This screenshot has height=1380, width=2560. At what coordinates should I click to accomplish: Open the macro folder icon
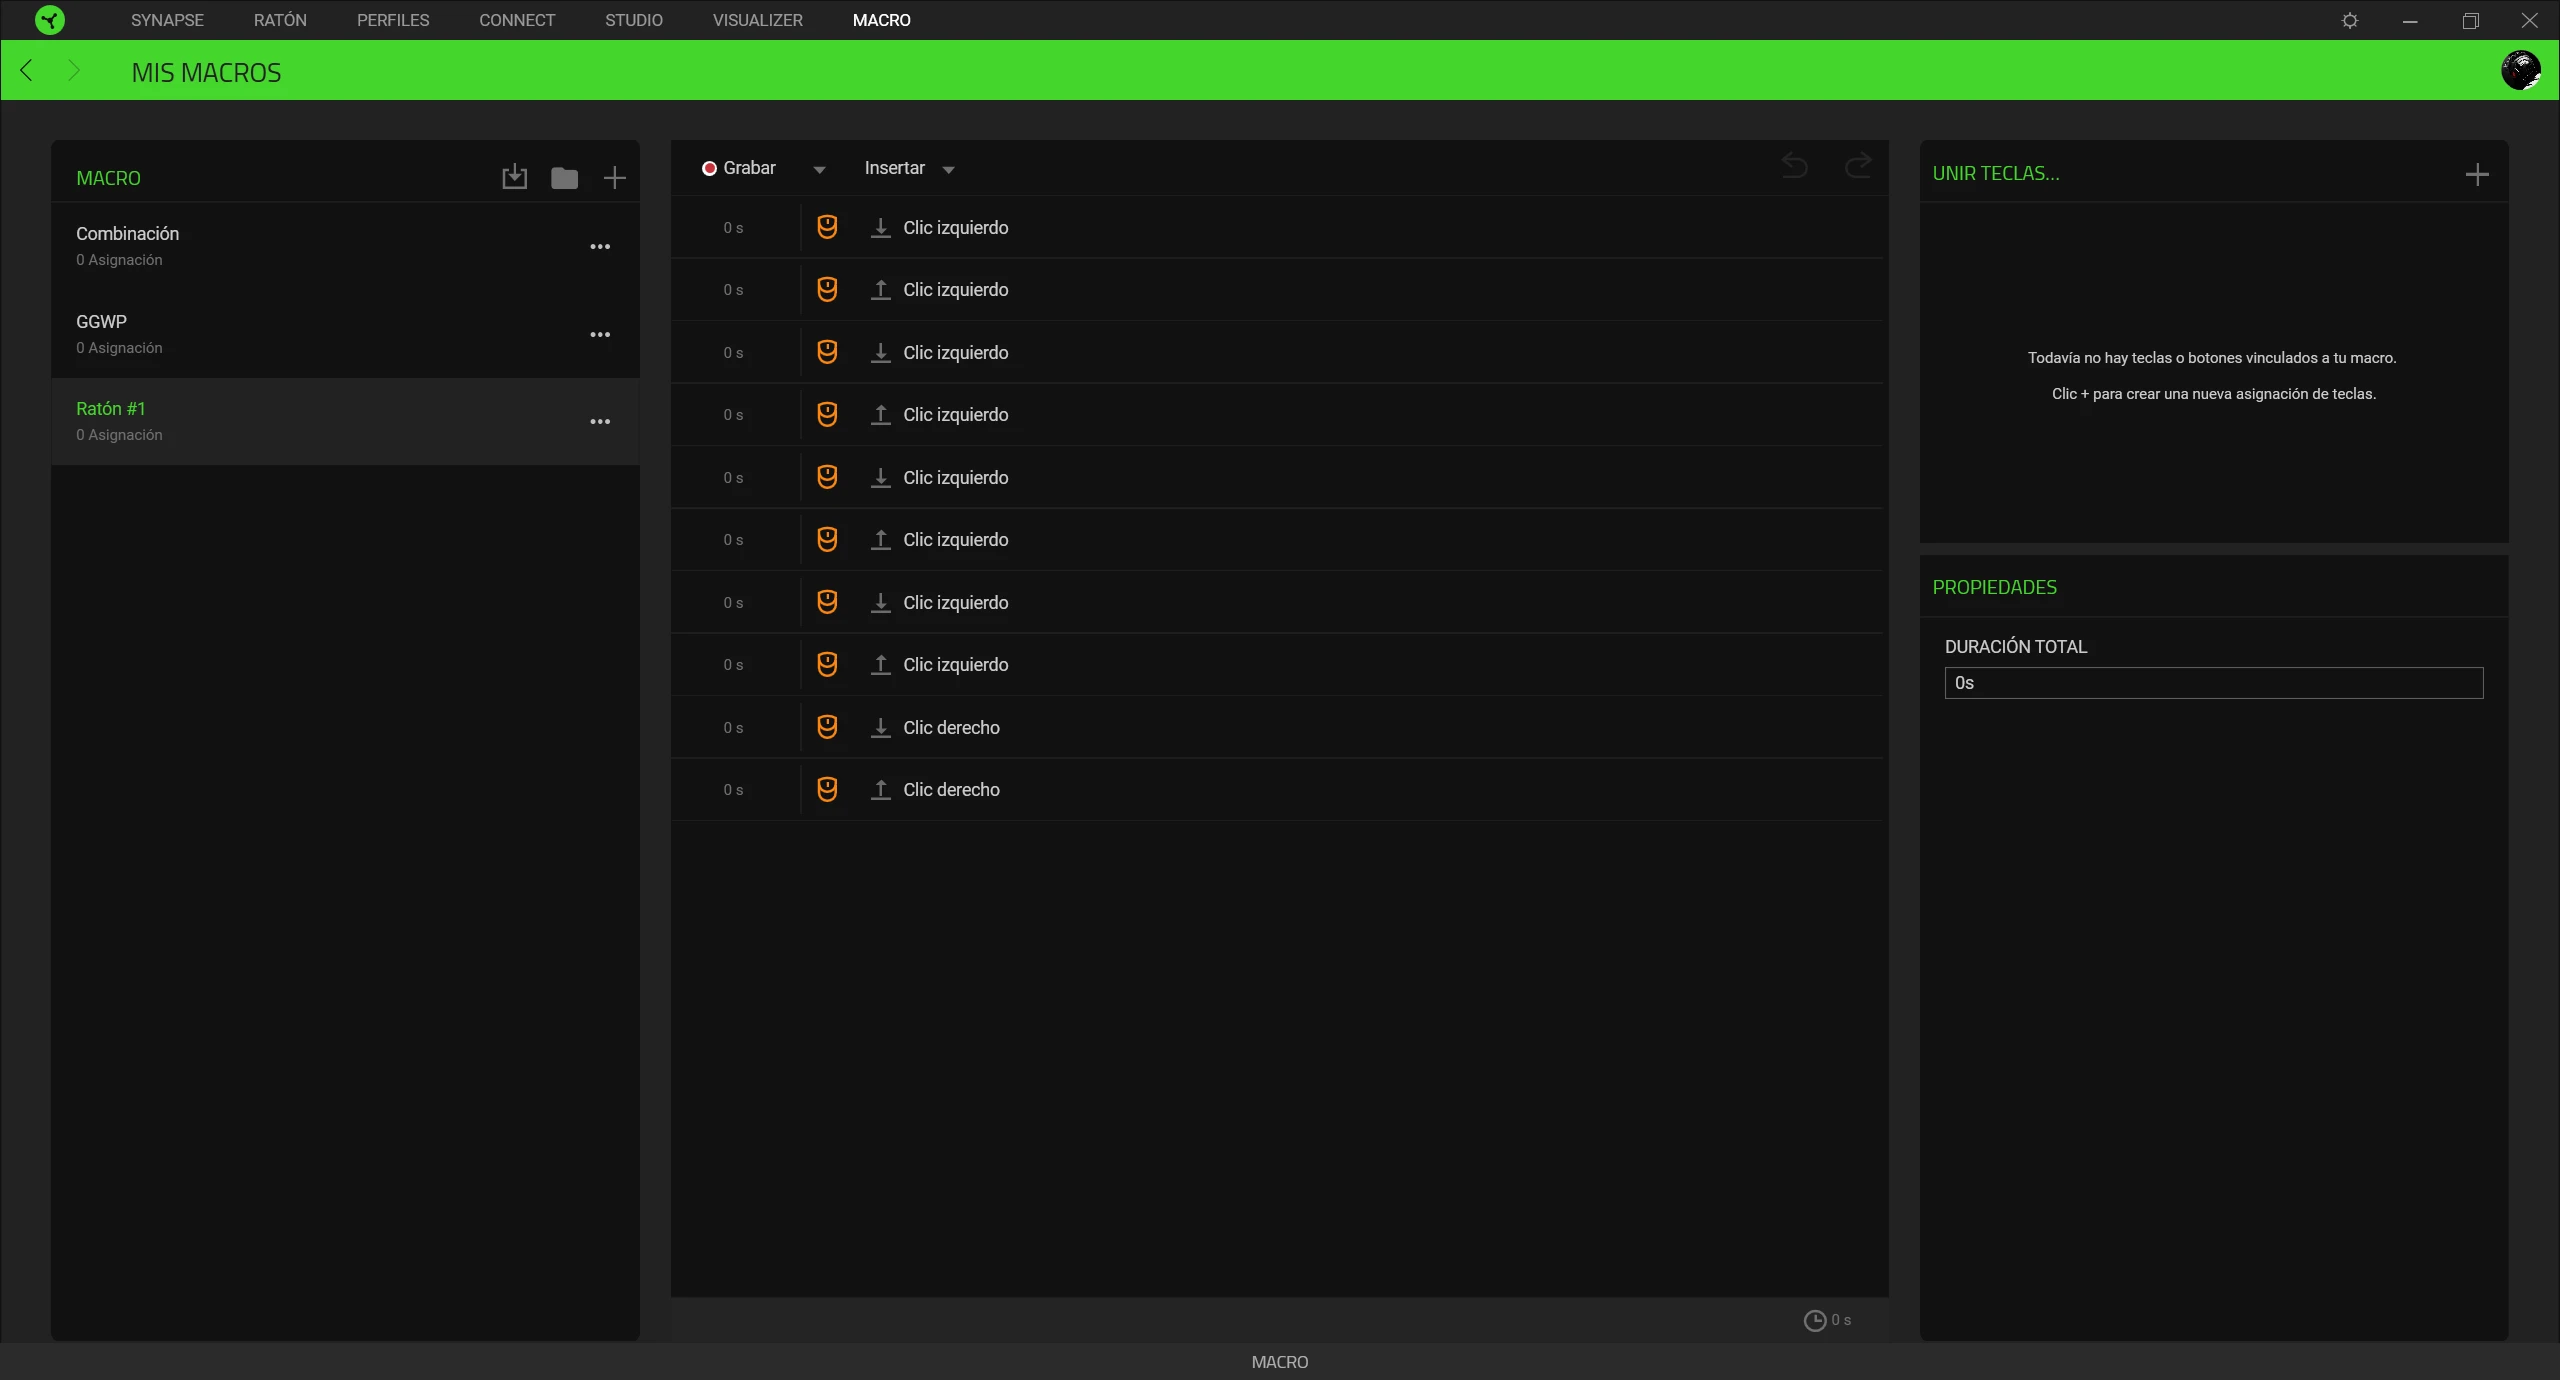click(x=564, y=178)
